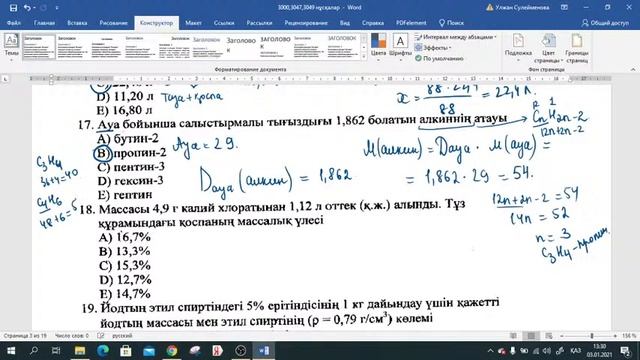Open the Цвета theme colors palette
The image size is (640, 360).
pyautogui.click(x=379, y=47)
